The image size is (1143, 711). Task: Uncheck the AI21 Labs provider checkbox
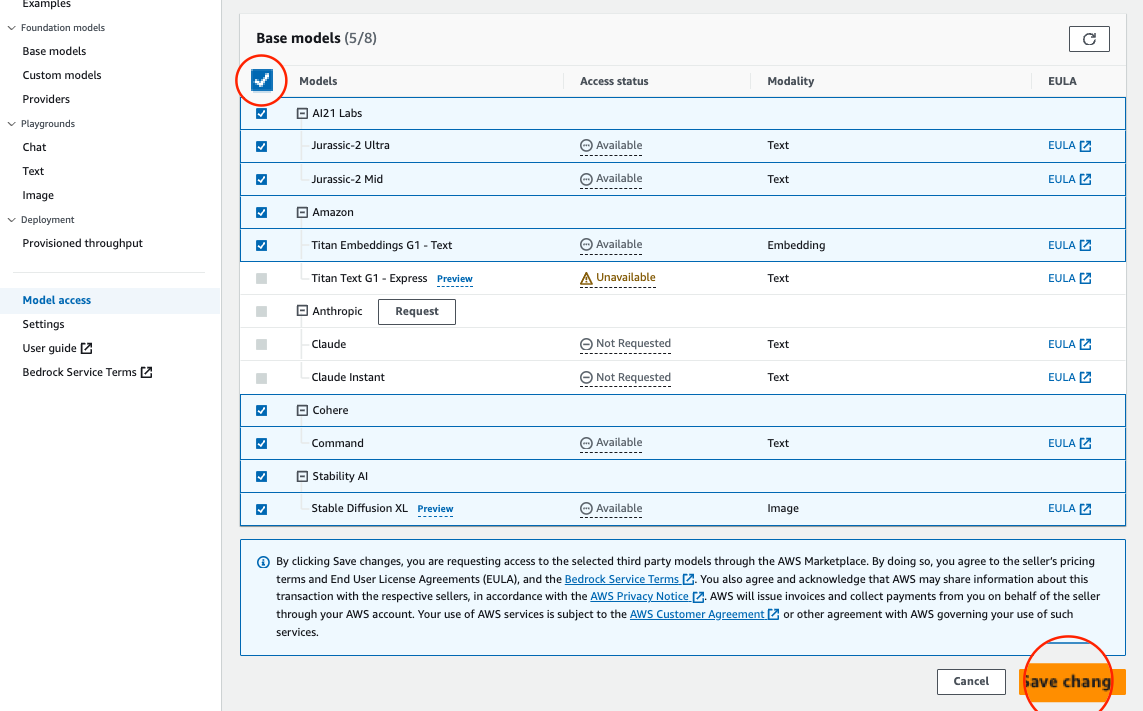(262, 114)
